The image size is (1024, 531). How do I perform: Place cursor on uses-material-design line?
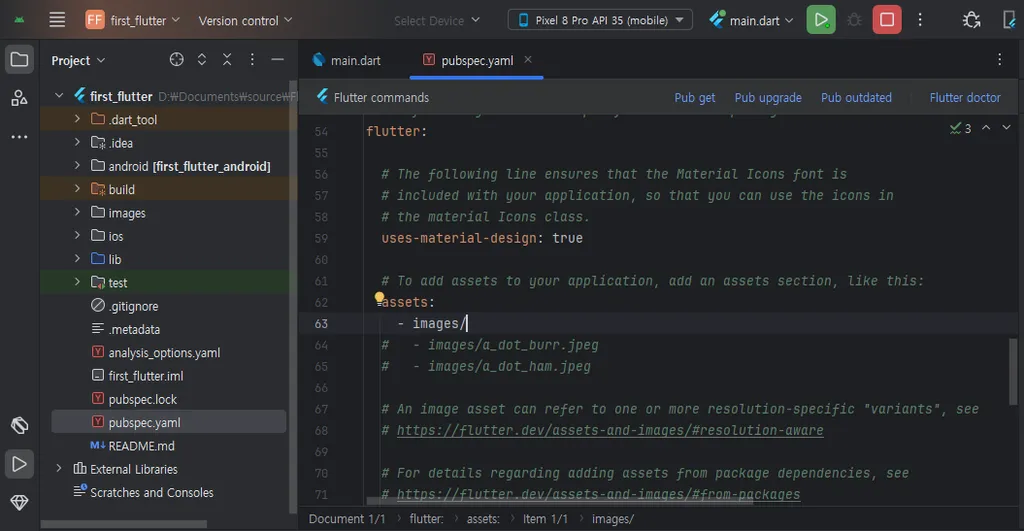click(x=482, y=238)
